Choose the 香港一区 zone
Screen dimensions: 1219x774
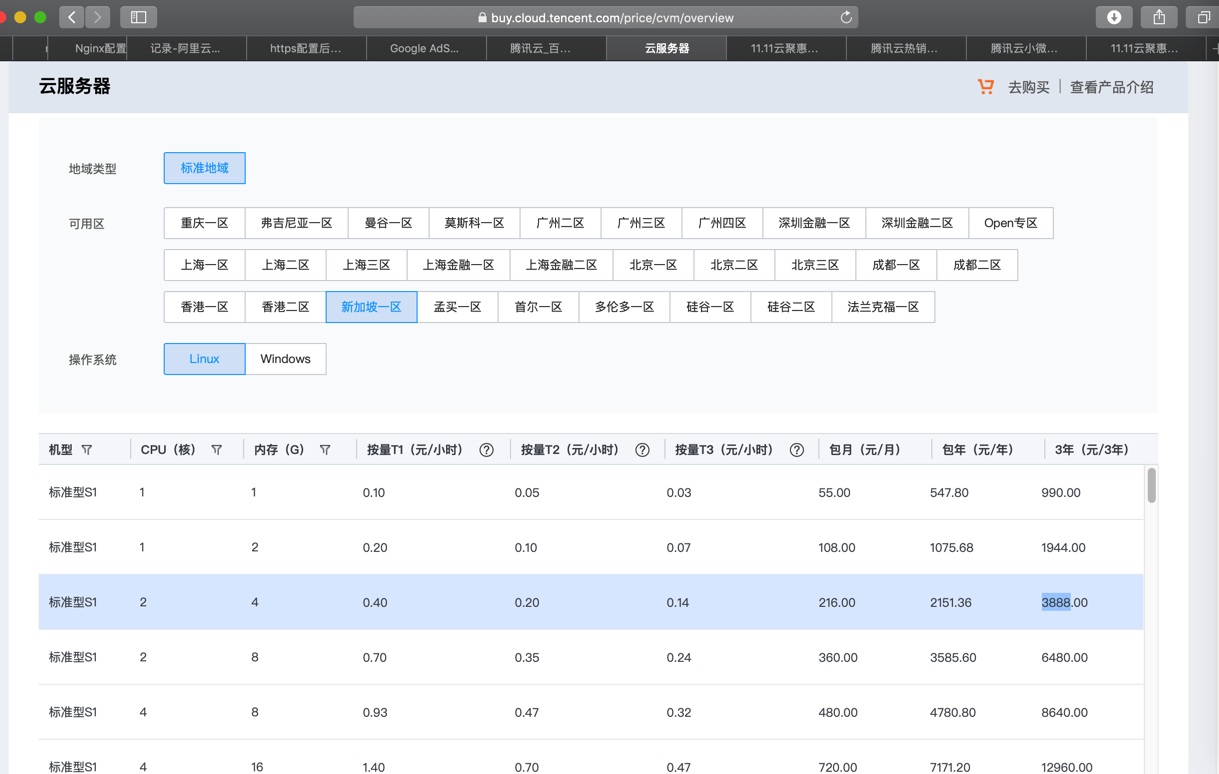pyautogui.click(x=204, y=307)
